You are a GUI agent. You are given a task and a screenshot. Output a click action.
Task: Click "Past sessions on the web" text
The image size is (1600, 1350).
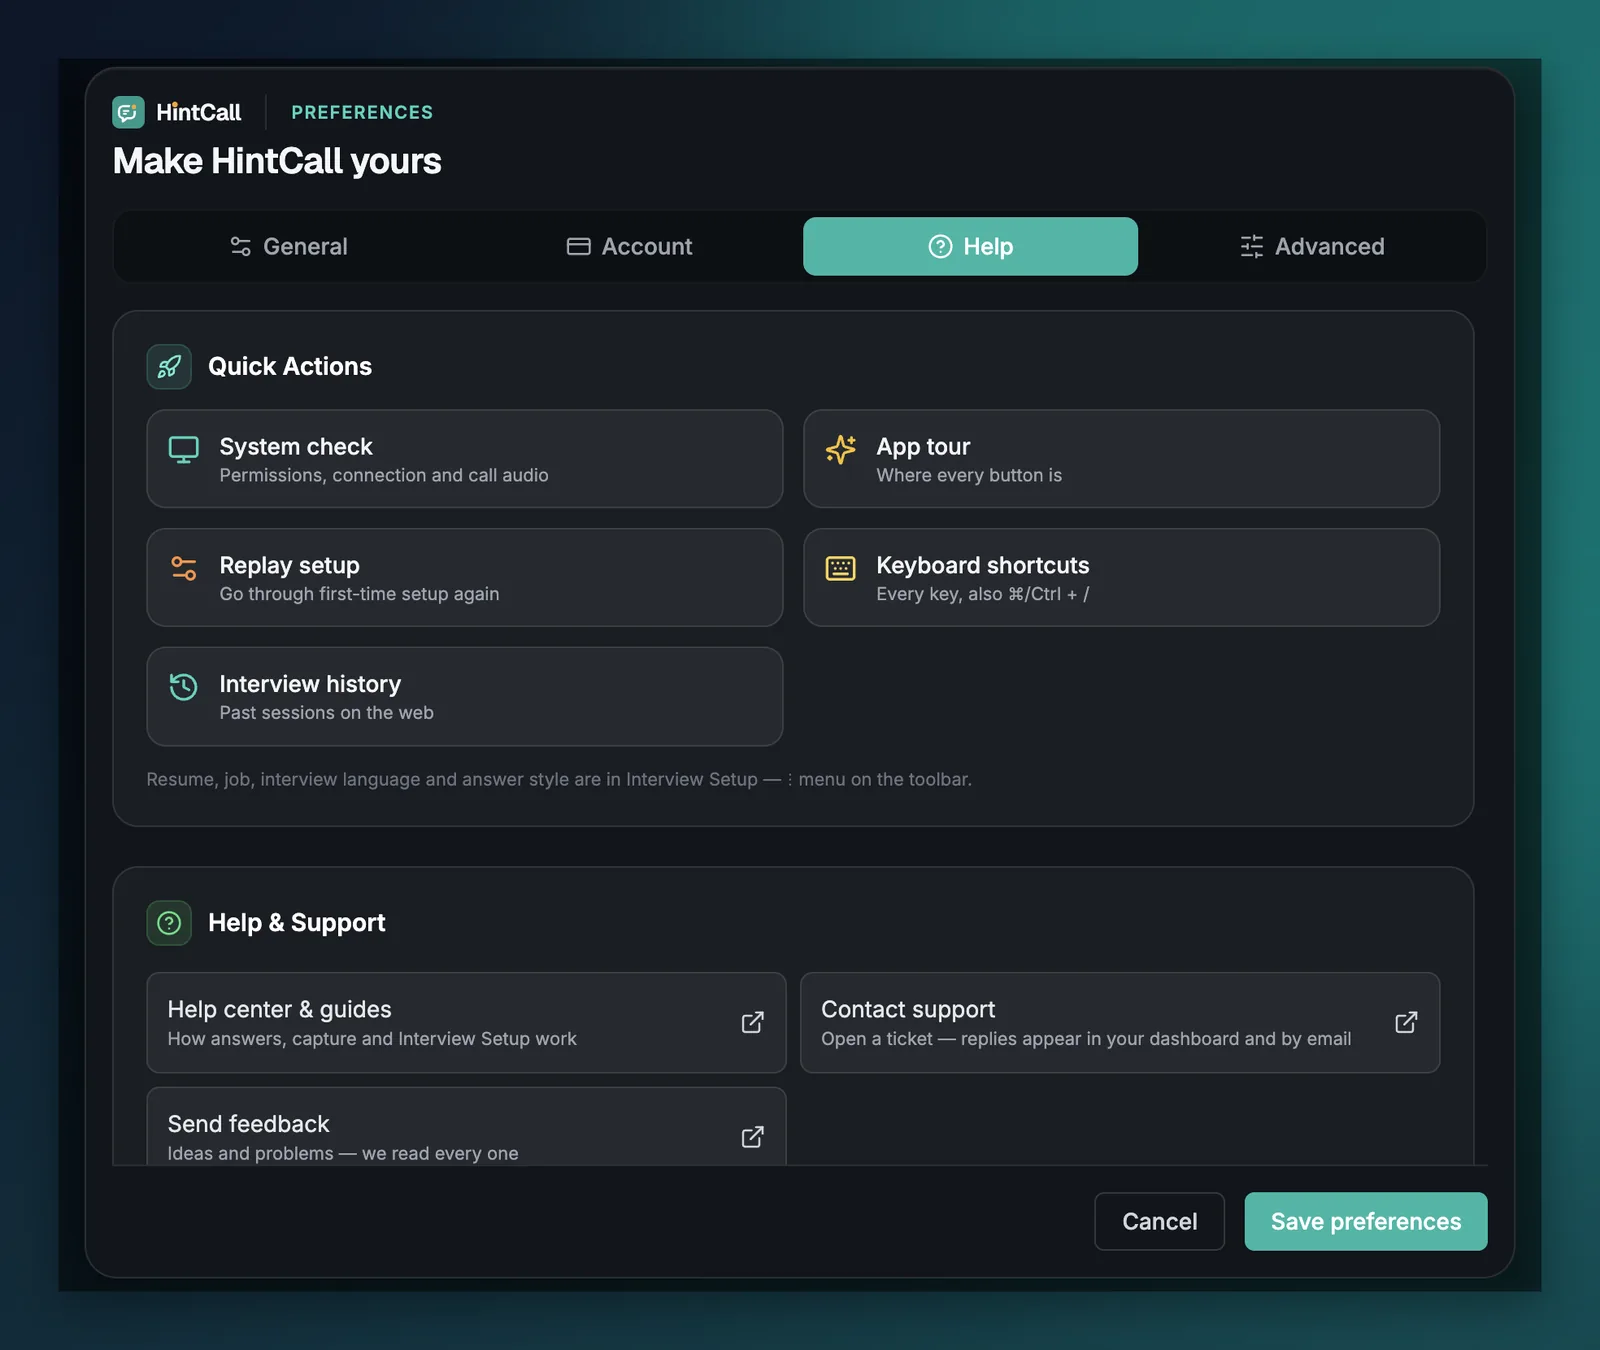tap(327, 713)
